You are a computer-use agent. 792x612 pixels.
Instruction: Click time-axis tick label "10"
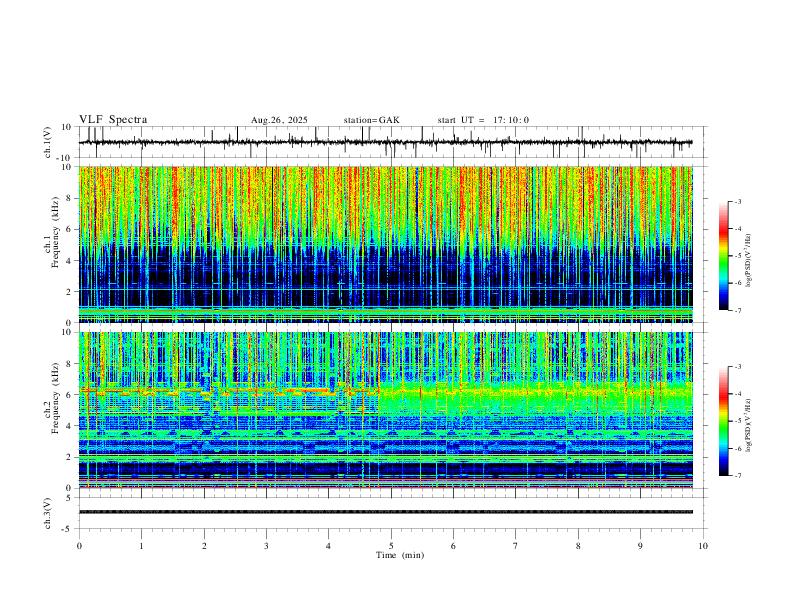click(x=703, y=546)
